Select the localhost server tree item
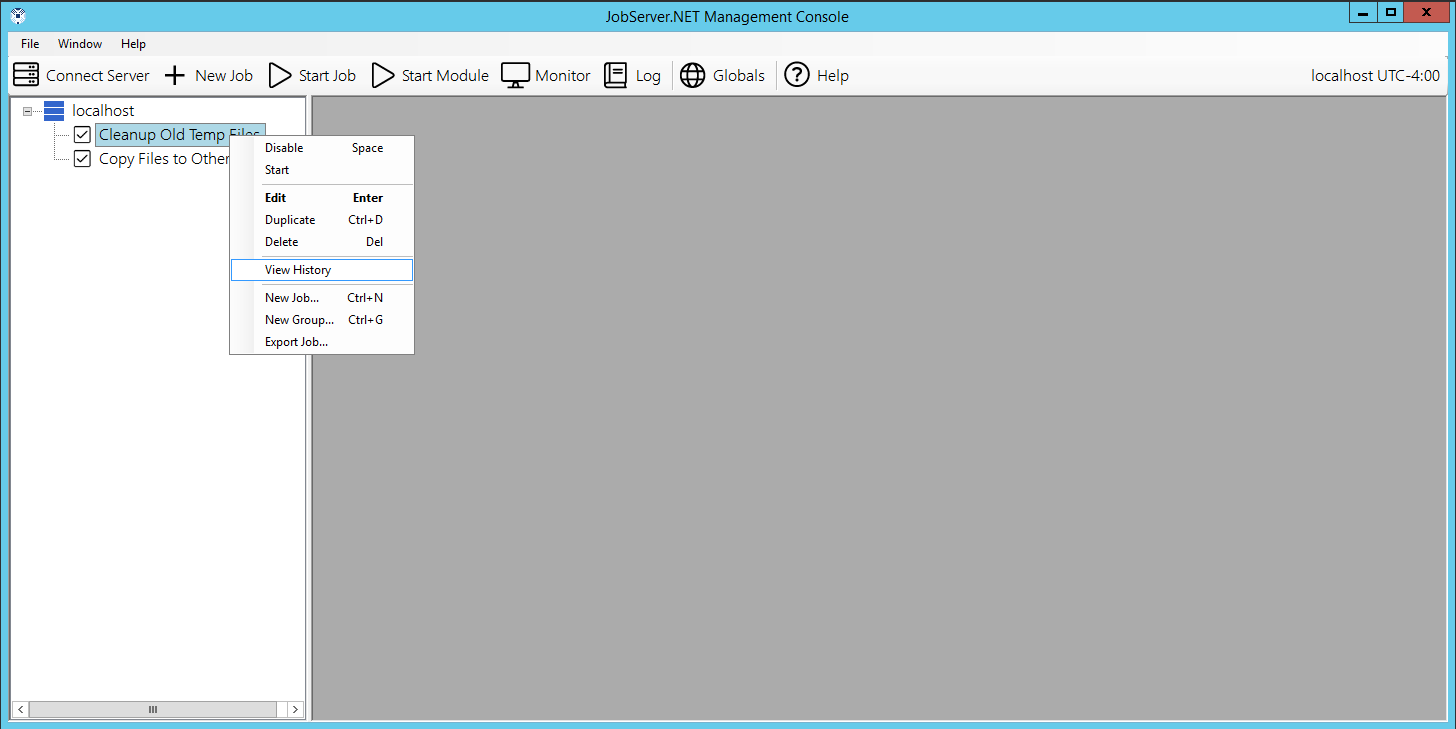The image size is (1456, 729). tap(103, 111)
